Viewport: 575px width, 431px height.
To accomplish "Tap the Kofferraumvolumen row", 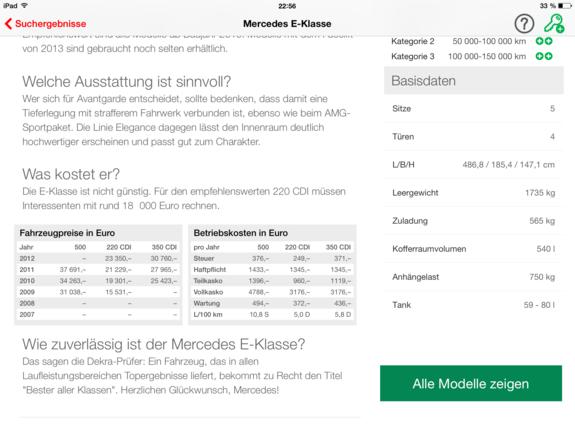I will 473,249.
